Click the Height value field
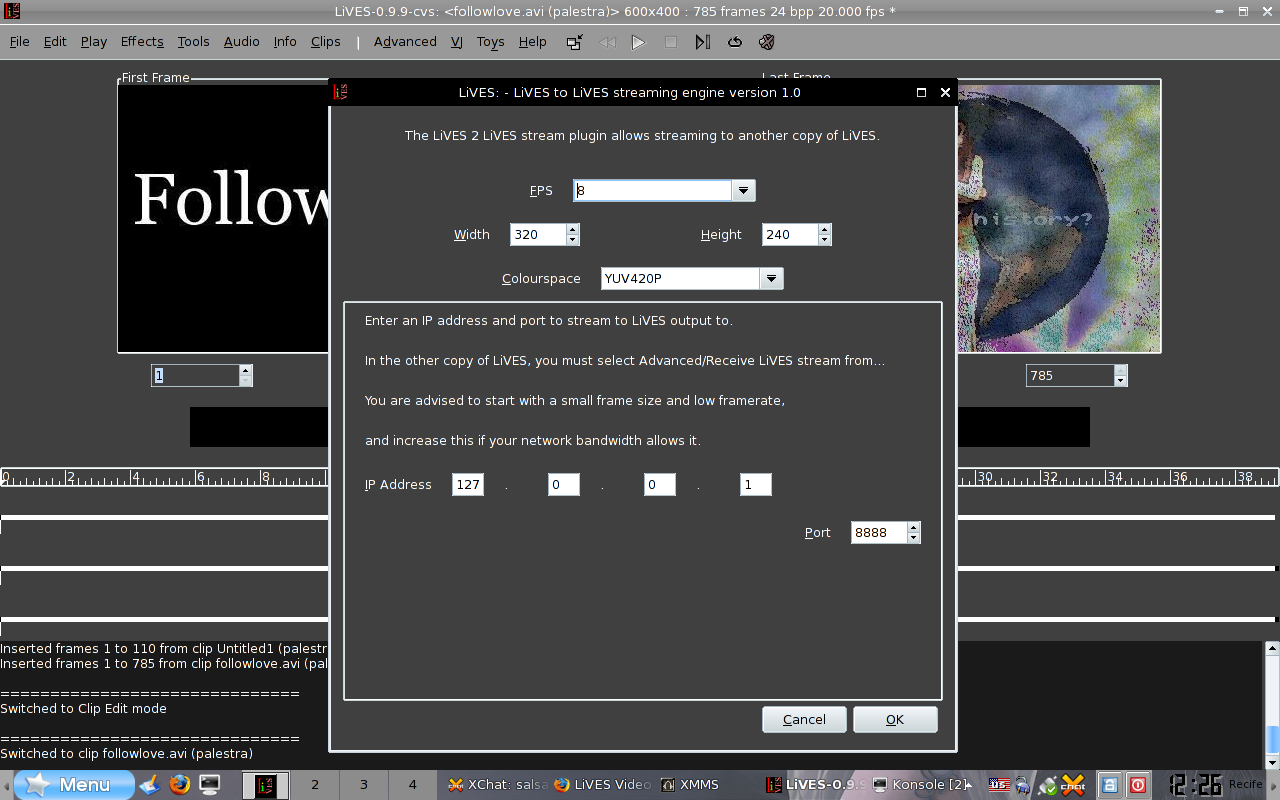Viewport: 1280px width, 800px height. tap(790, 235)
